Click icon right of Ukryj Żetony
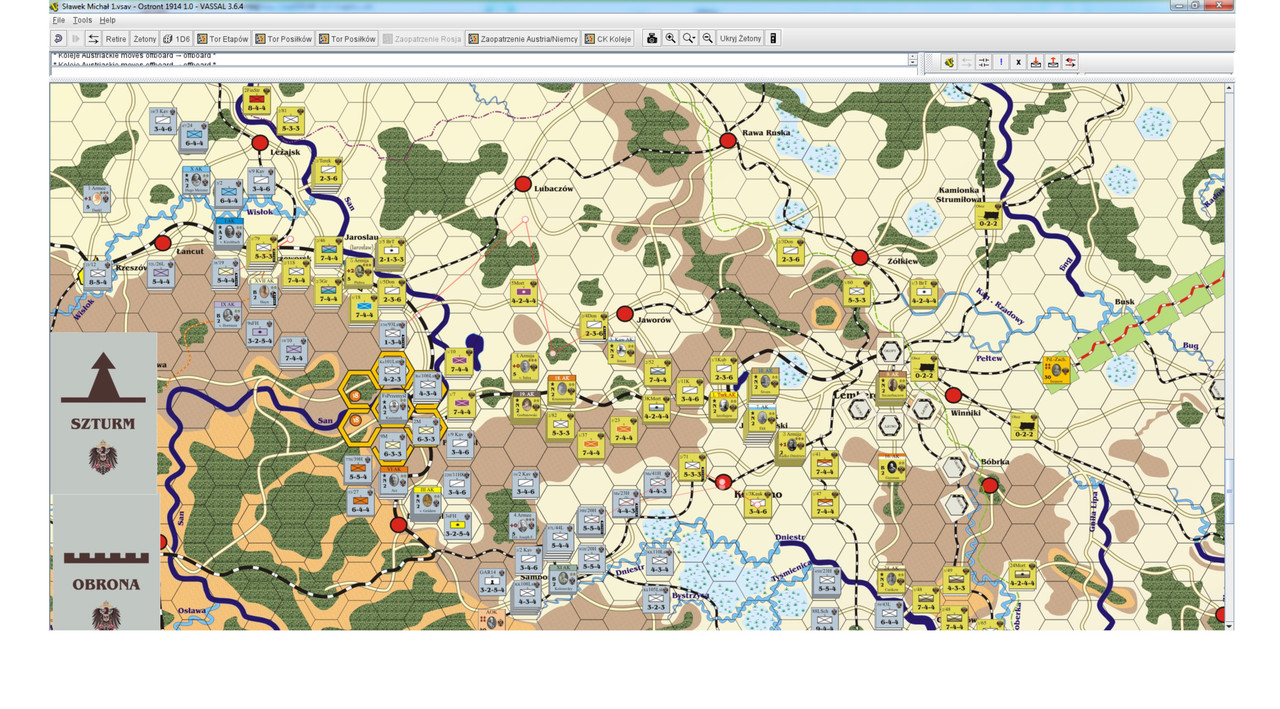This screenshot has height=709, width=1280. [773, 39]
